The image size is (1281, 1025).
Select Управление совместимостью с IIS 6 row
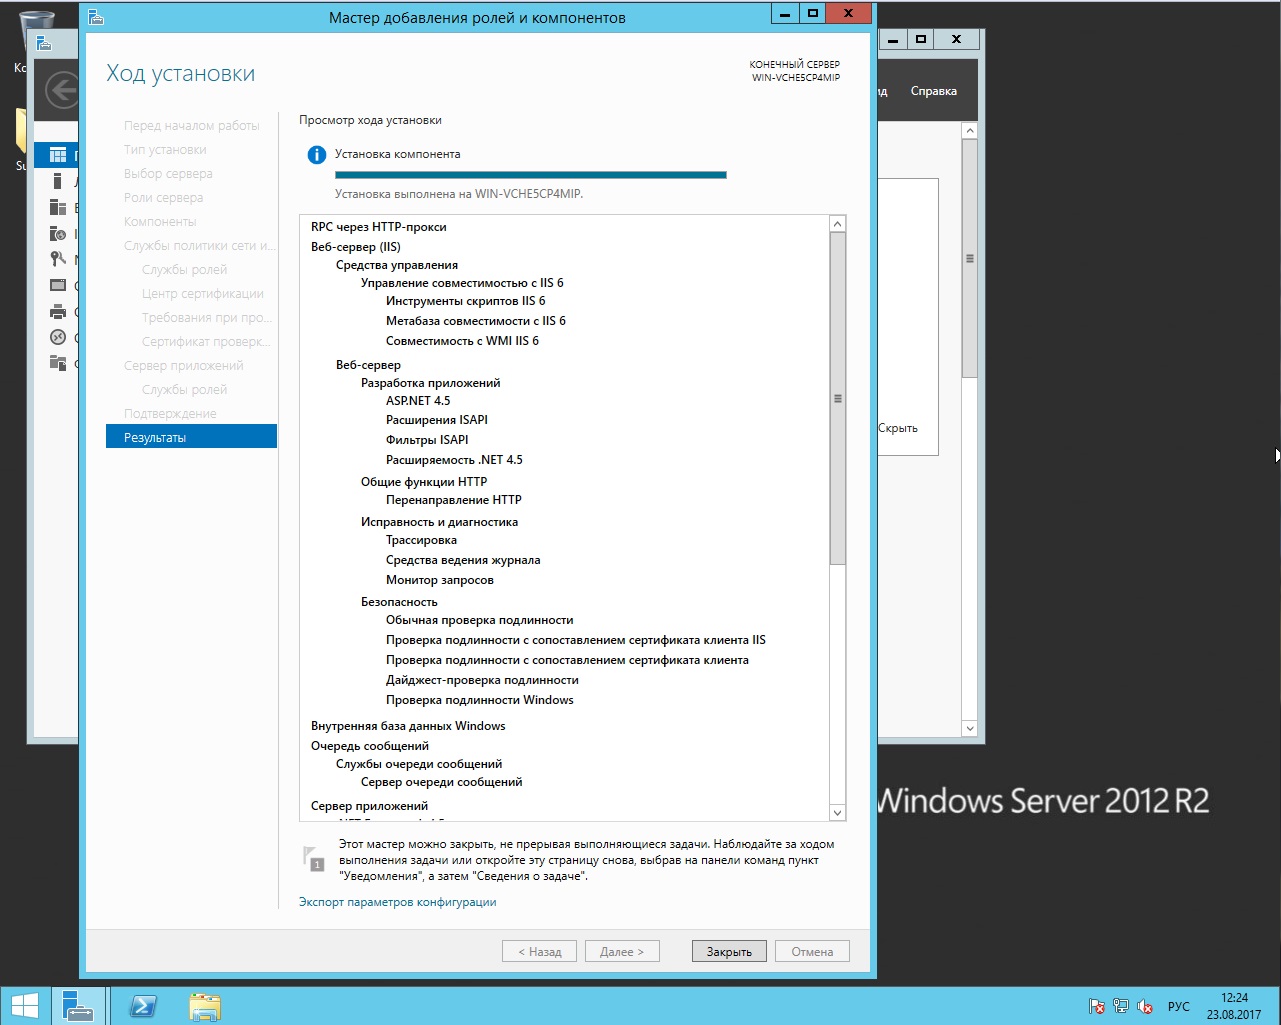pos(462,283)
